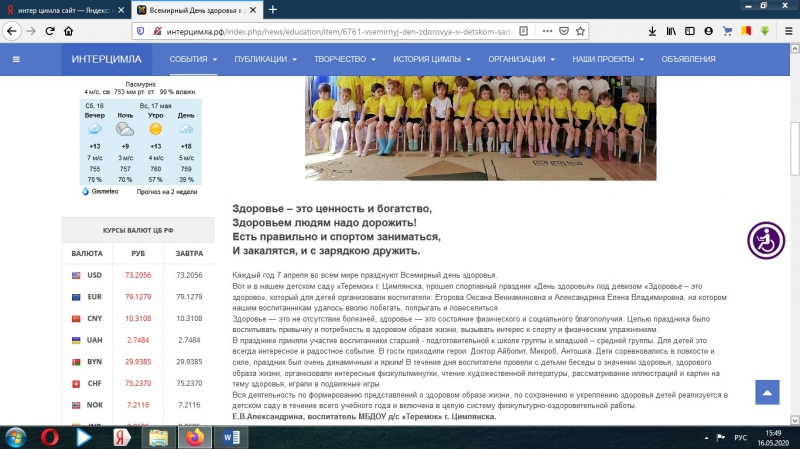Open the ОБЪЯВЛЕНИЯ menu item

pos(688,59)
